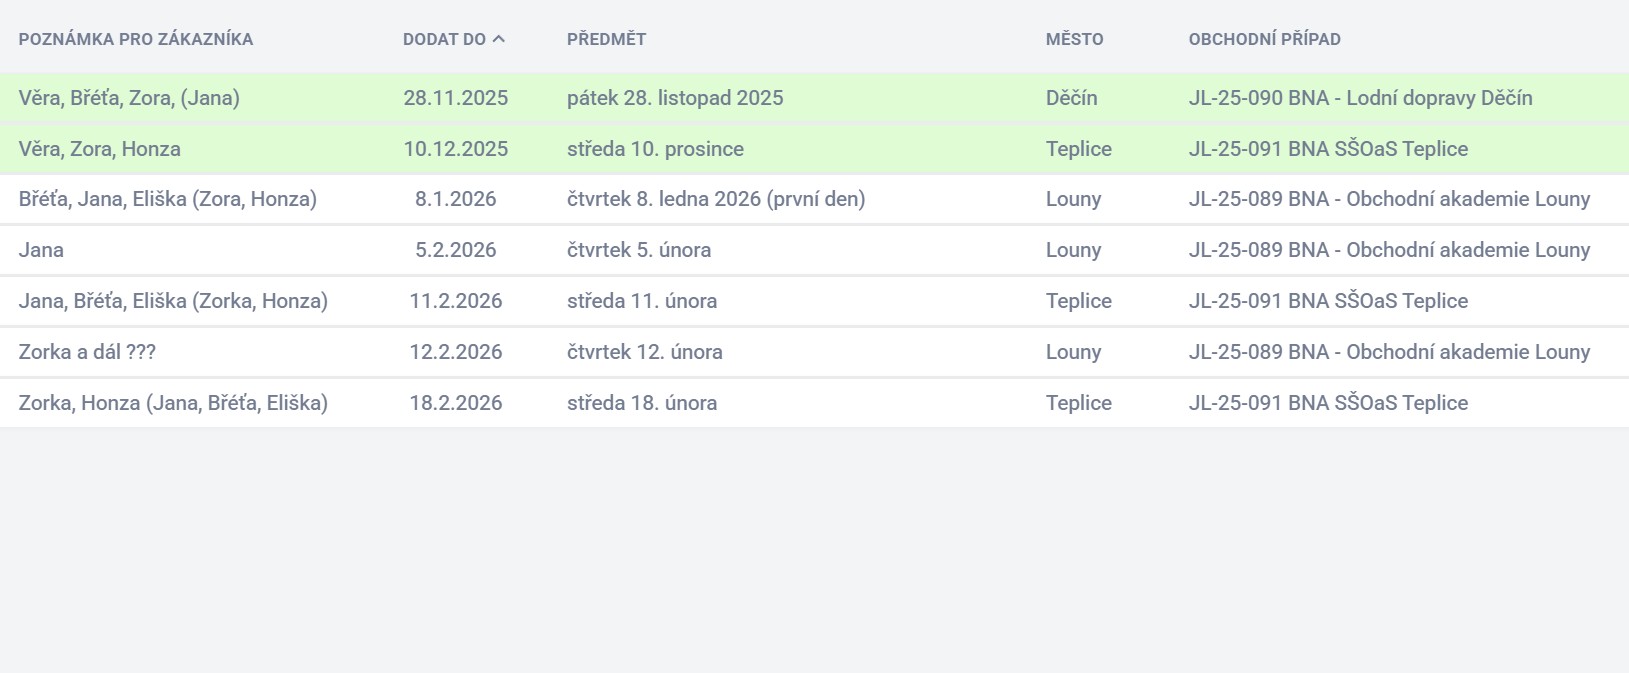The height and width of the screenshot is (673, 1629).
Task: Click the date 11.2.2026
Action: 456,301
